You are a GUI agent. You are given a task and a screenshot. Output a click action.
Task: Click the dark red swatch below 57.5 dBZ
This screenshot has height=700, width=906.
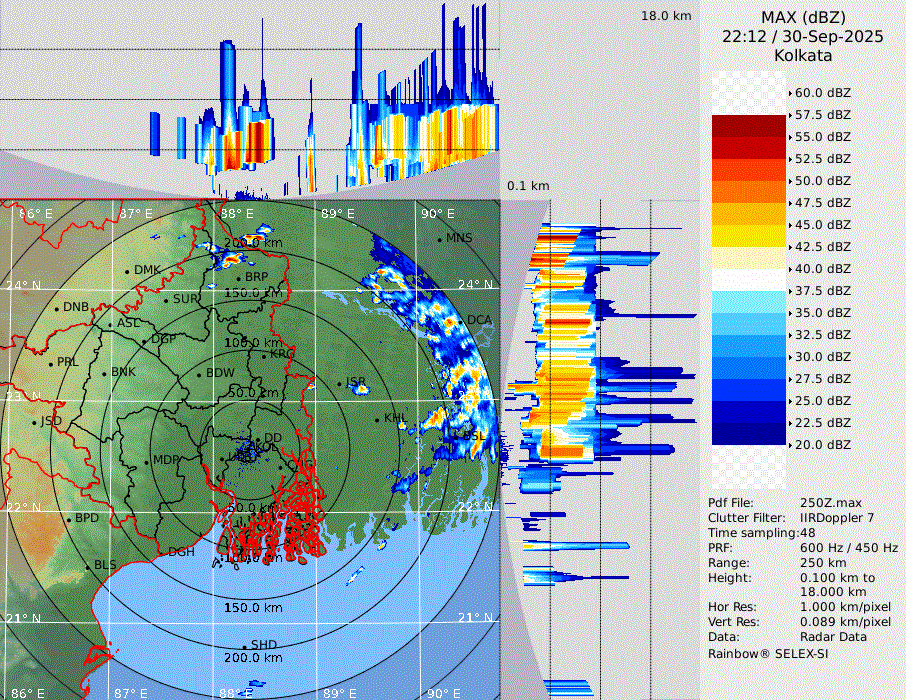point(749,125)
